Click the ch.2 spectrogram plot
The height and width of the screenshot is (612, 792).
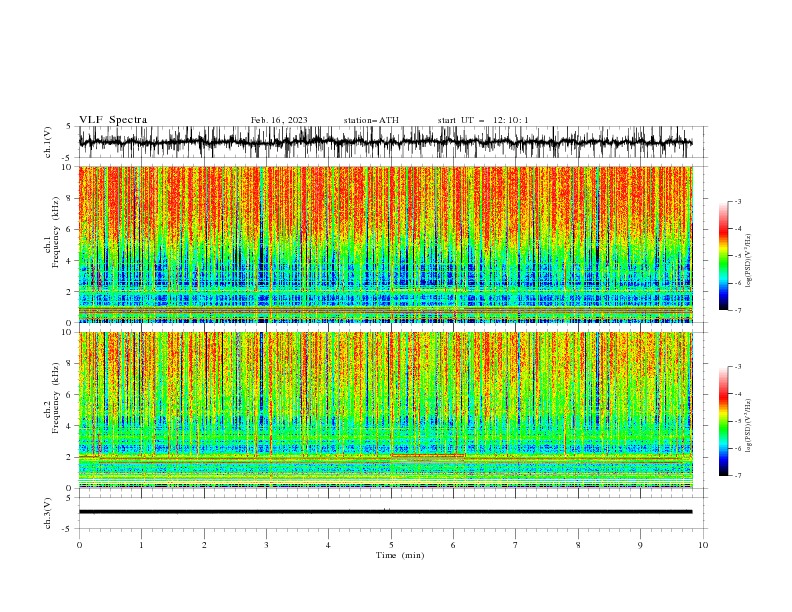[385, 410]
